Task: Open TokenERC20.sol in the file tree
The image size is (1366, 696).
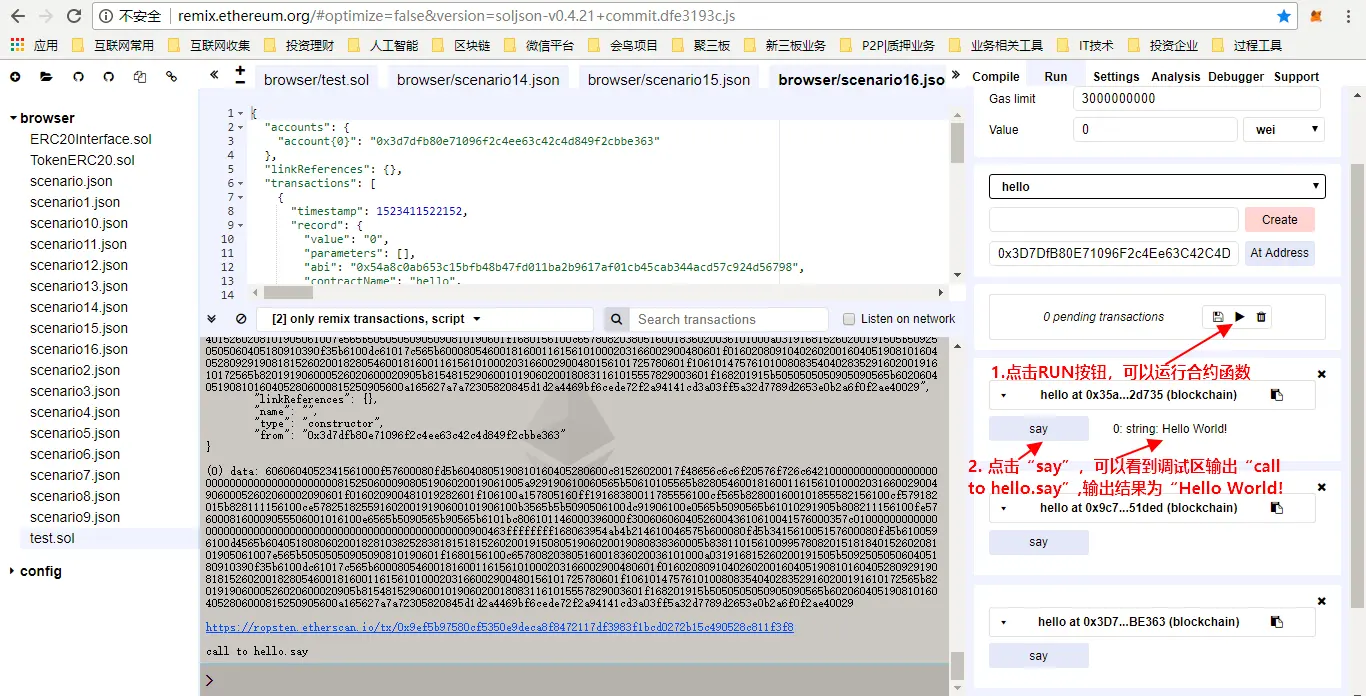Action: 82,160
